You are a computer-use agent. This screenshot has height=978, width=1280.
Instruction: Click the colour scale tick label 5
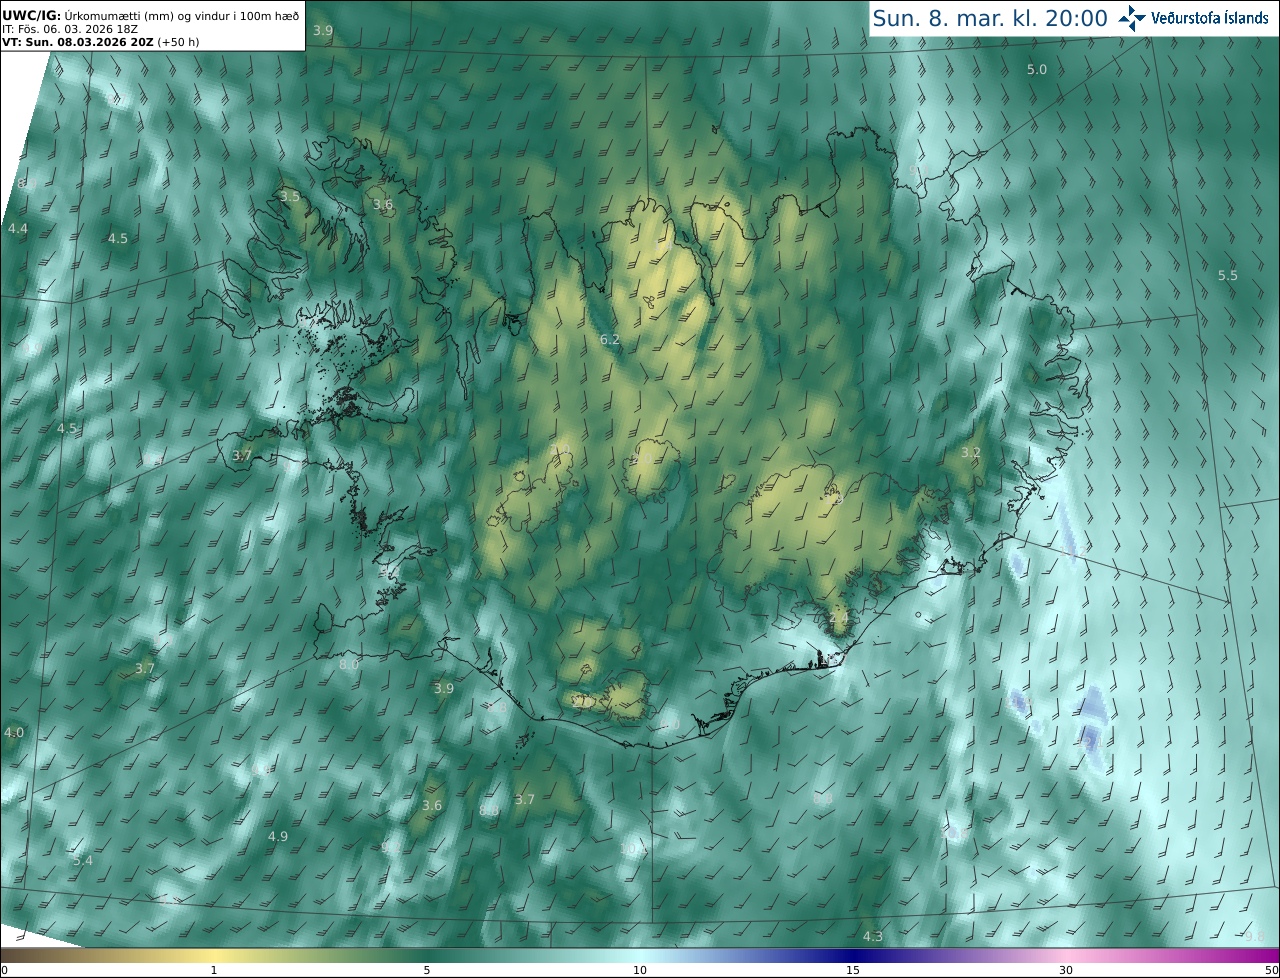(427, 970)
